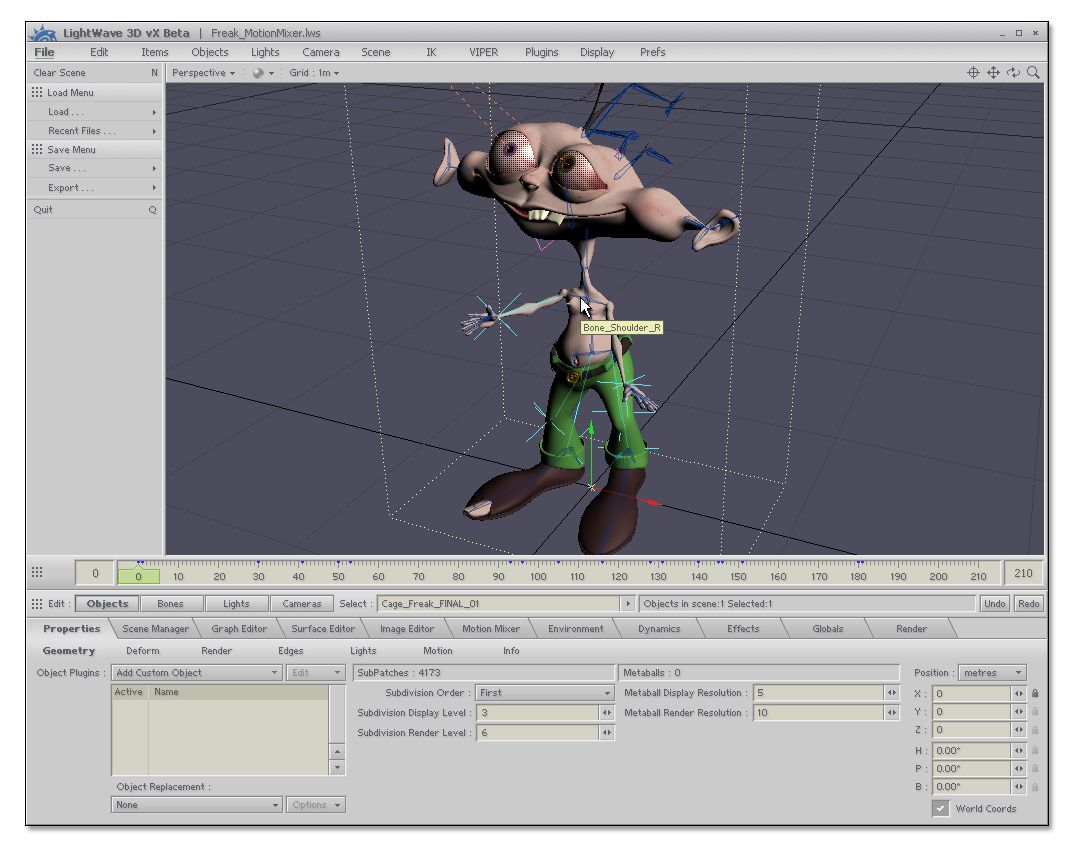The image size is (1074, 846).
Task: Click the Subdivision Display Level field
Action: click(538, 712)
